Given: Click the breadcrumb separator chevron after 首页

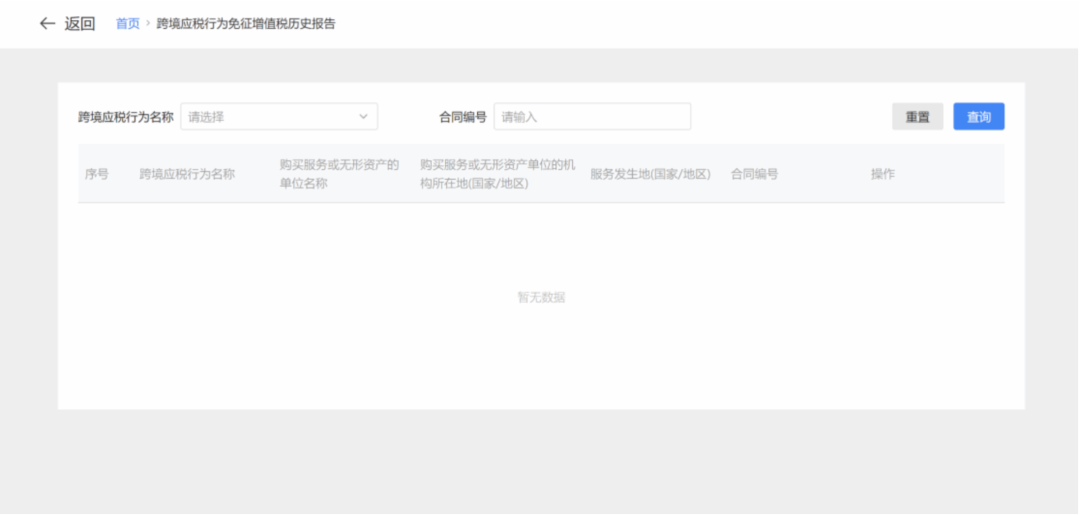Looking at the screenshot, I should (148, 24).
